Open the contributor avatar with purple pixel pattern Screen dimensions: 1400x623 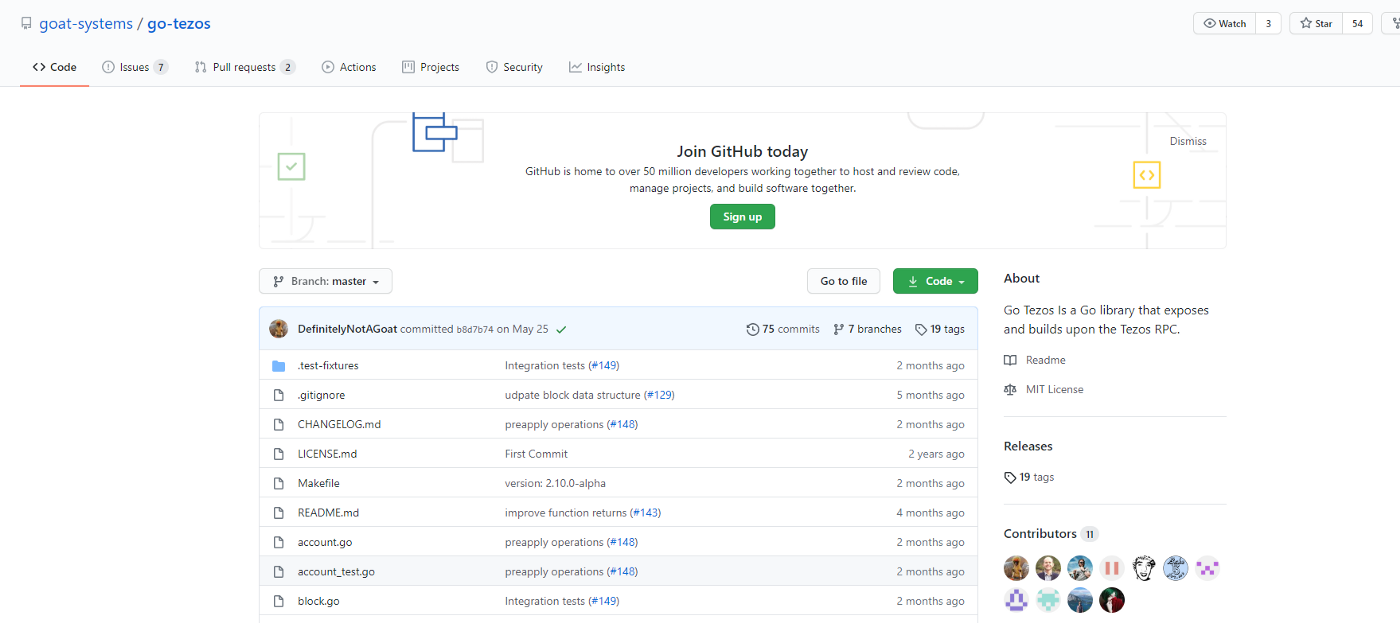coord(1208,568)
